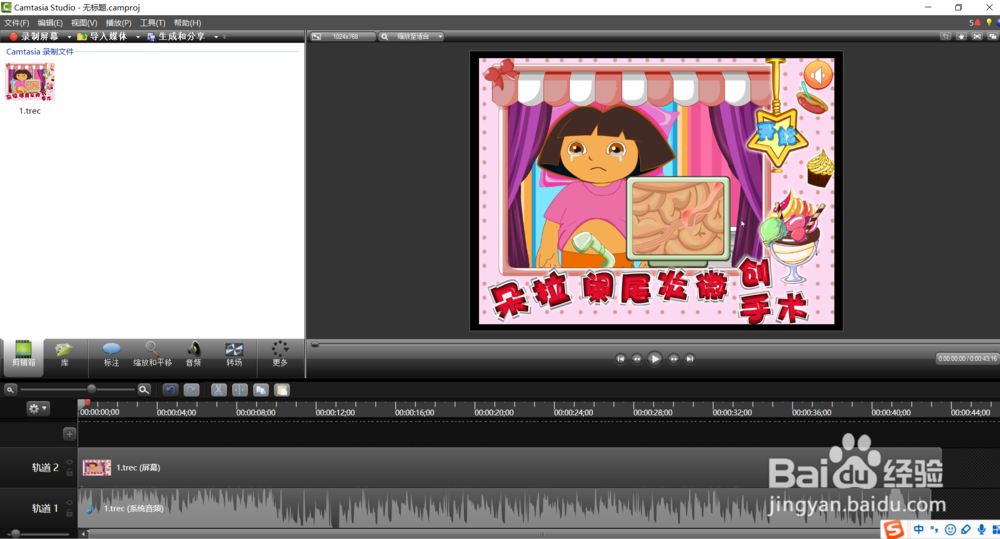Open the Callouts tool (标注)
Screen dimensions: 1000x539
pyautogui.click(x=111, y=355)
